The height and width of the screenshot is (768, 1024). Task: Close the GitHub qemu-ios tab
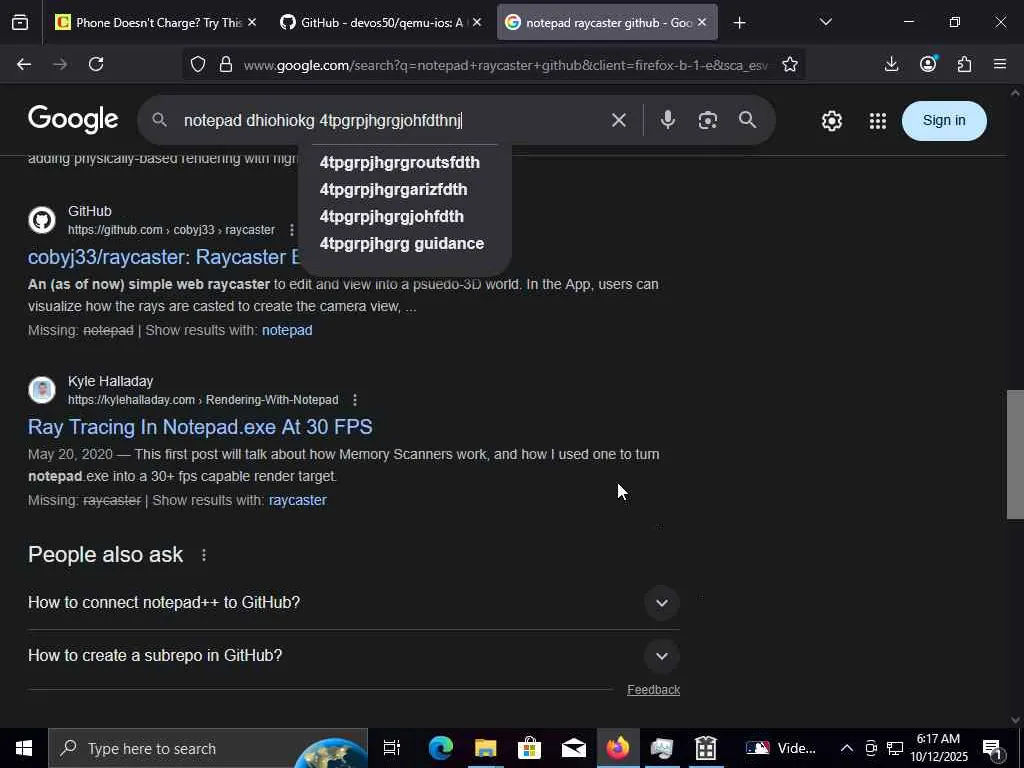coord(477,23)
